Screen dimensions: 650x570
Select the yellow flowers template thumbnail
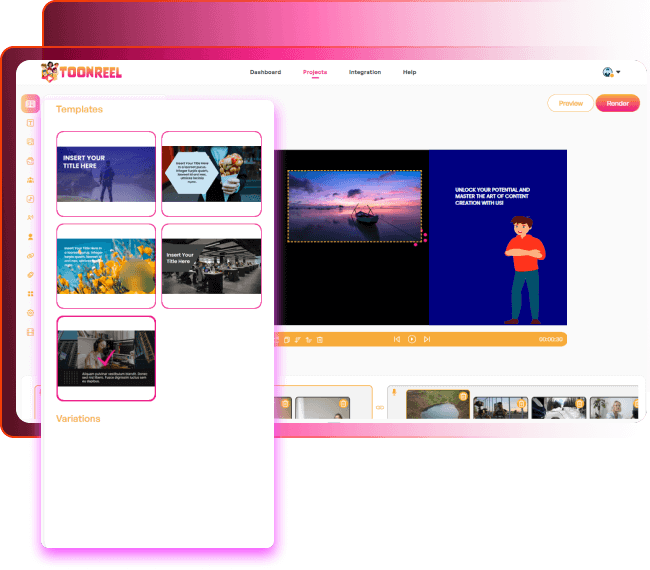tap(106, 266)
